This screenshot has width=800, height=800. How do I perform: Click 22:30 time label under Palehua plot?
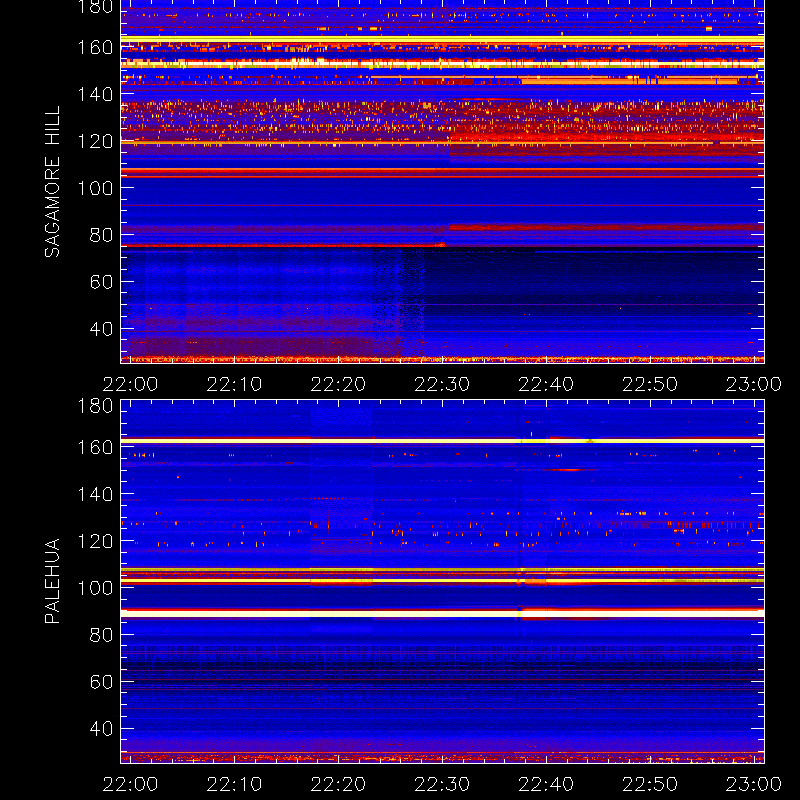pyautogui.click(x=442, y=784)
